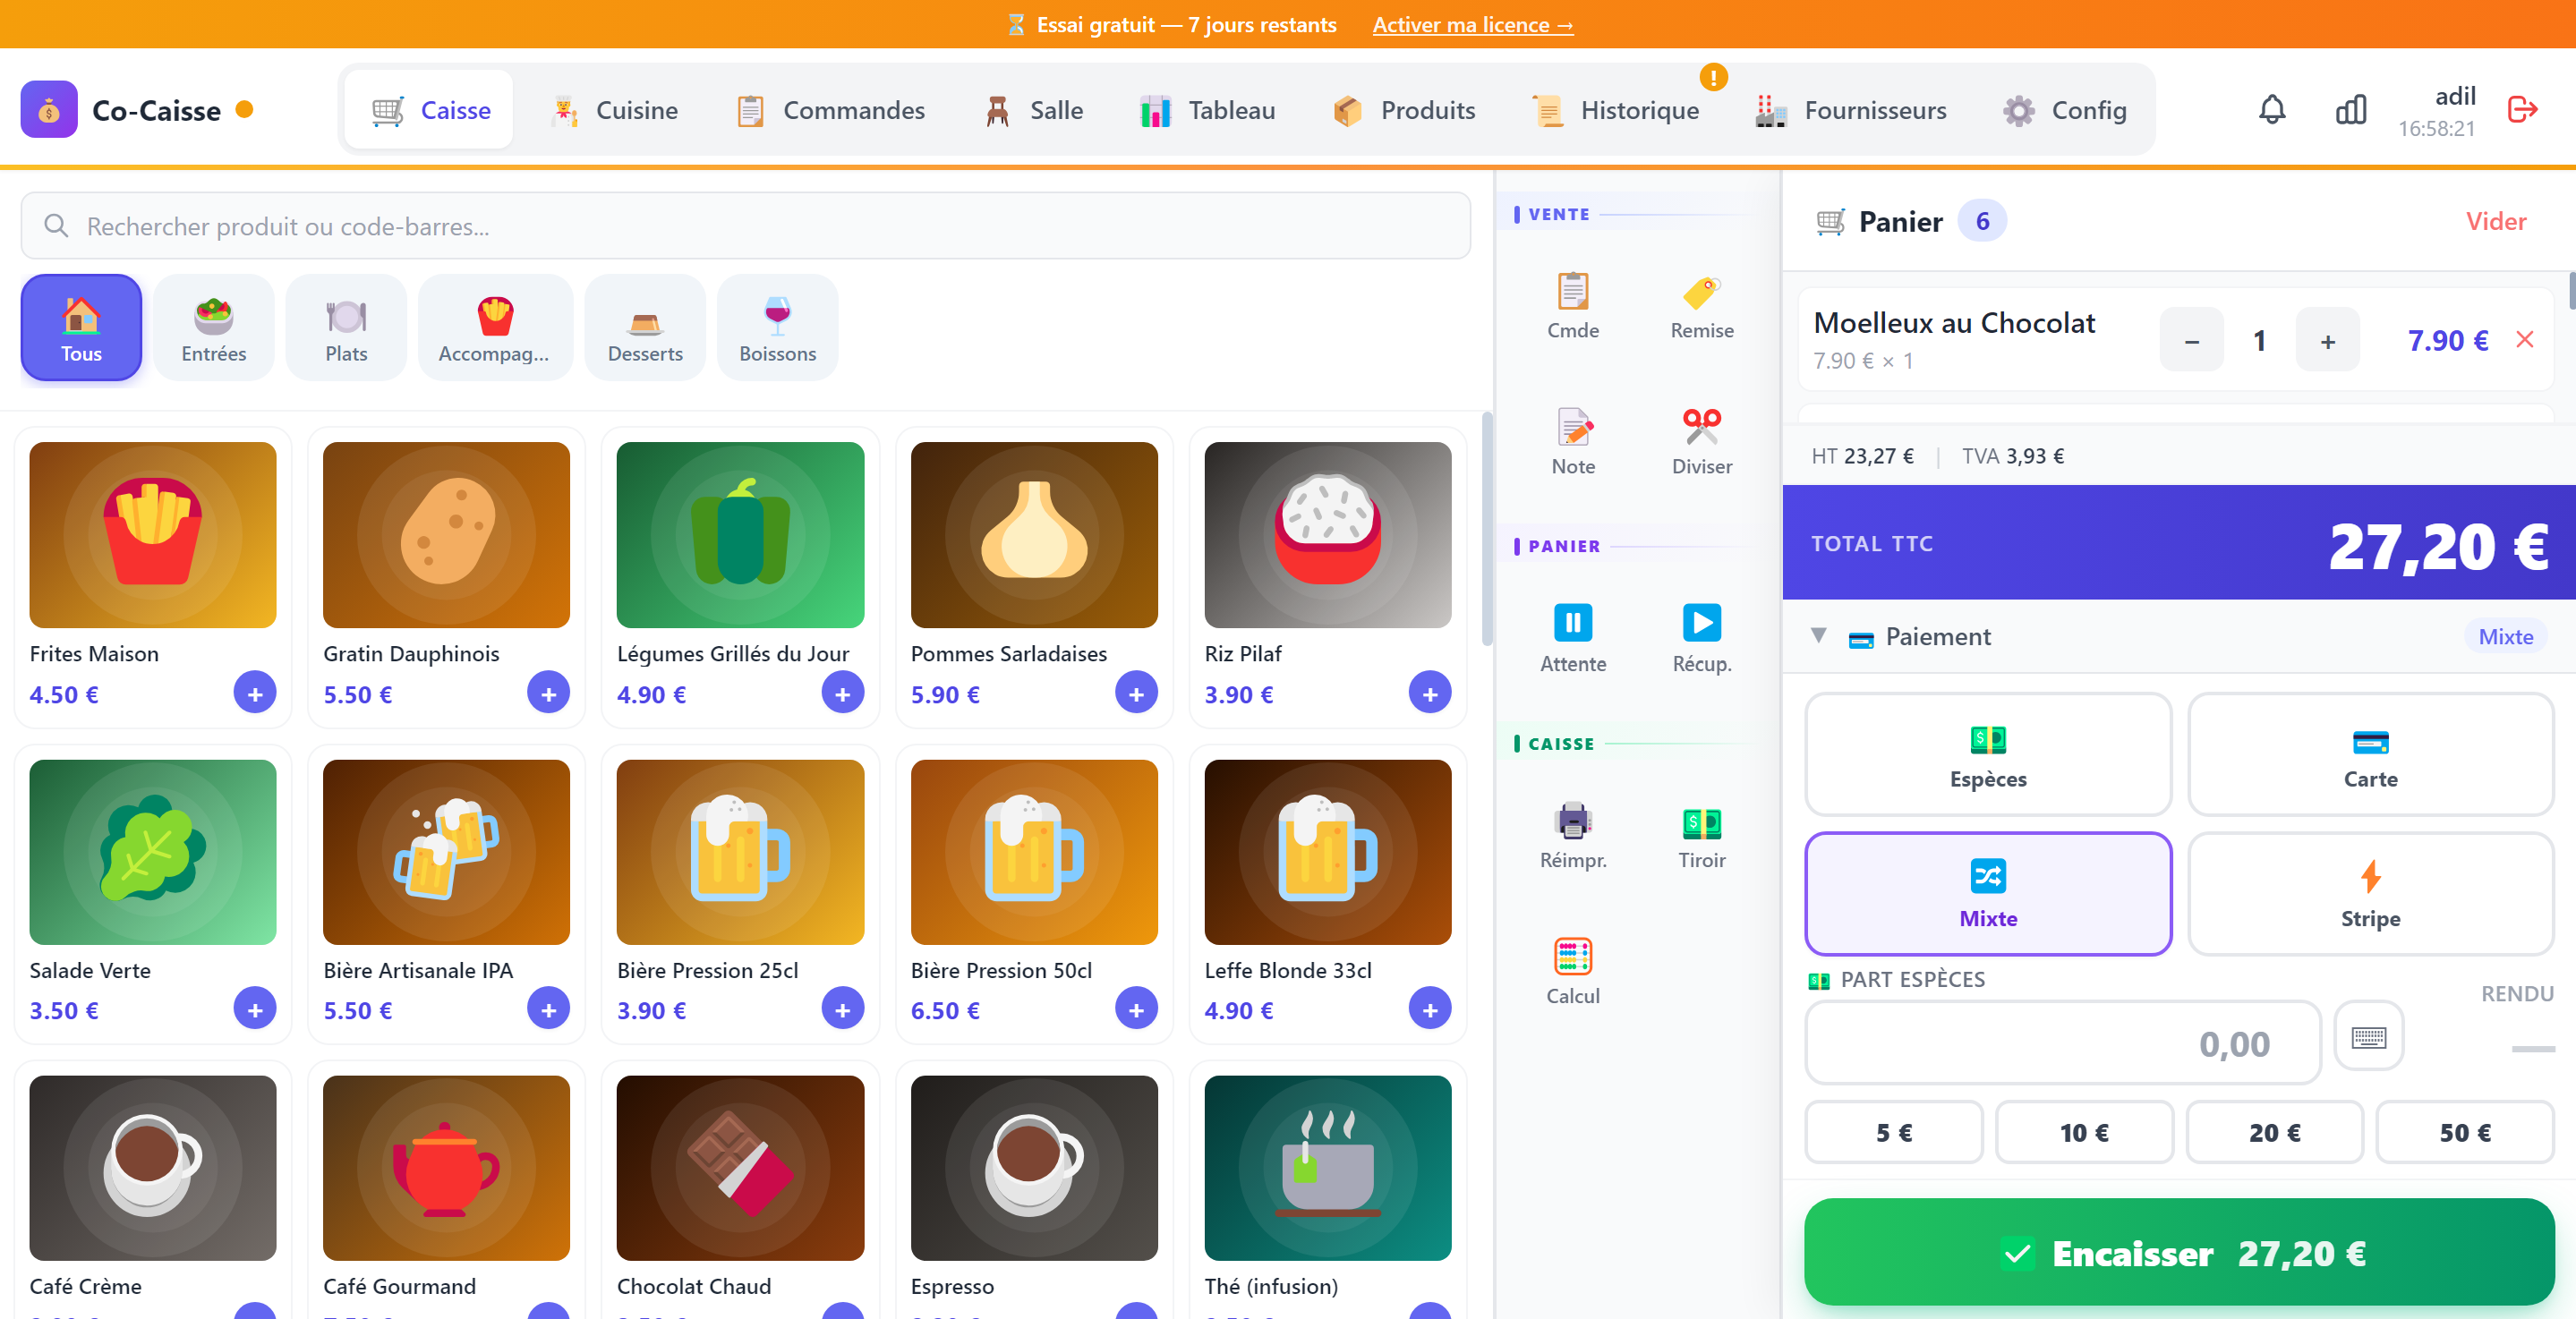Select Espèces payment method
The width and height of the screenshot is (2576, 1319).
[x=1987, y=755]
